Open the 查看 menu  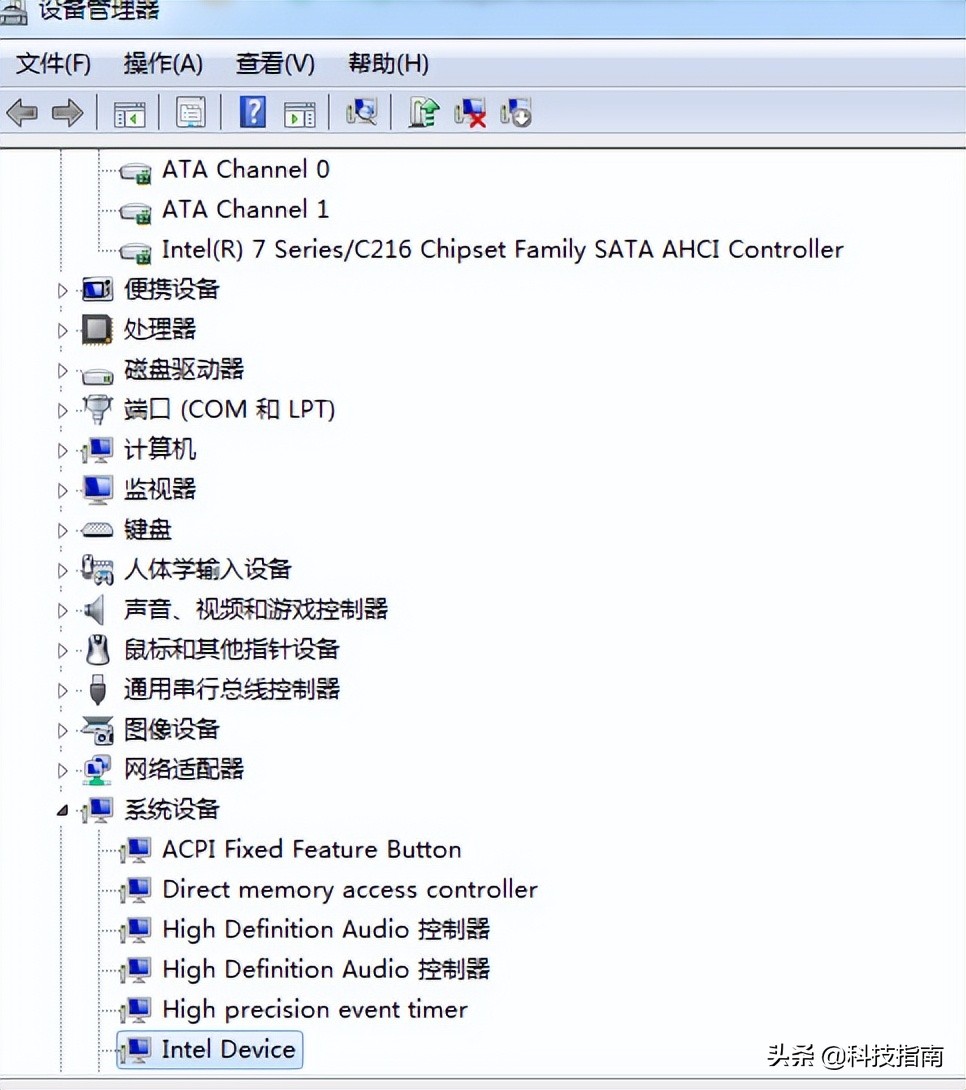coord(274,63)
